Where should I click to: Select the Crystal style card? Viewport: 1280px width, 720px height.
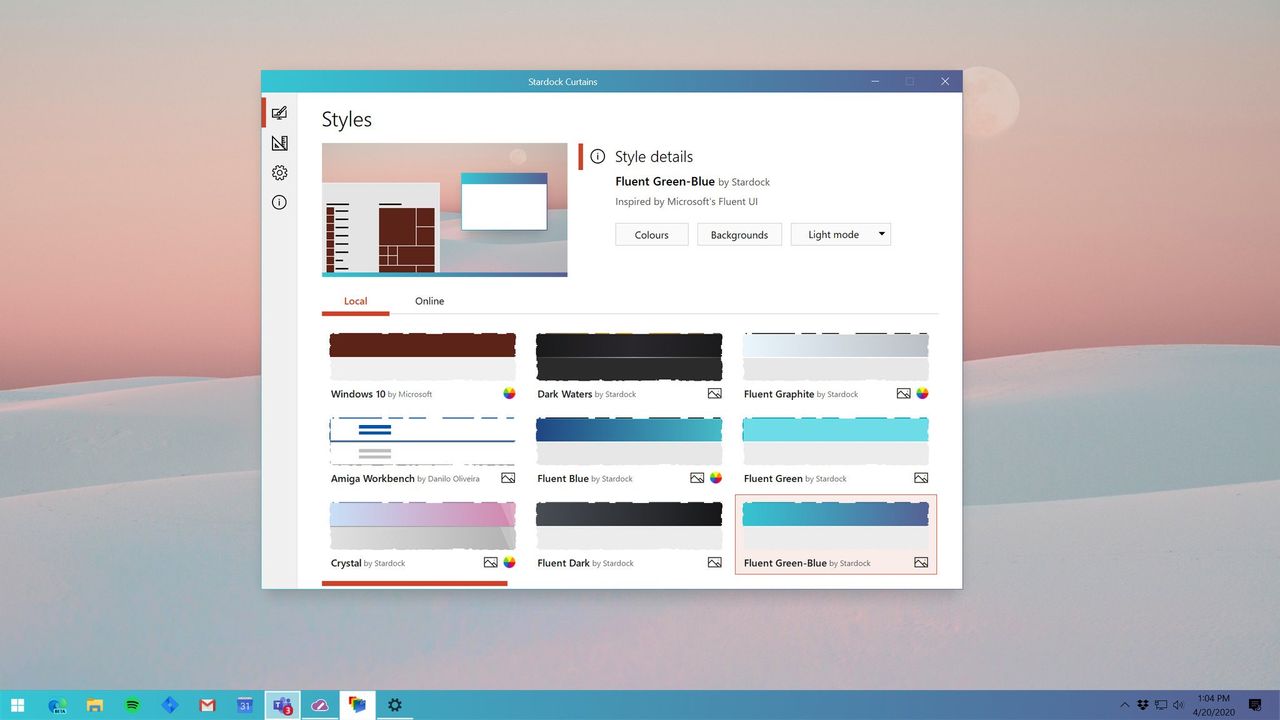(x=422, y=534)
